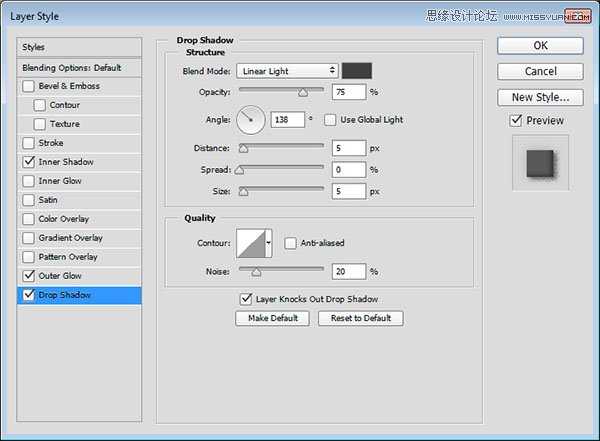Select Blending Options: Default
600x441 pixels.
(79, 68)
